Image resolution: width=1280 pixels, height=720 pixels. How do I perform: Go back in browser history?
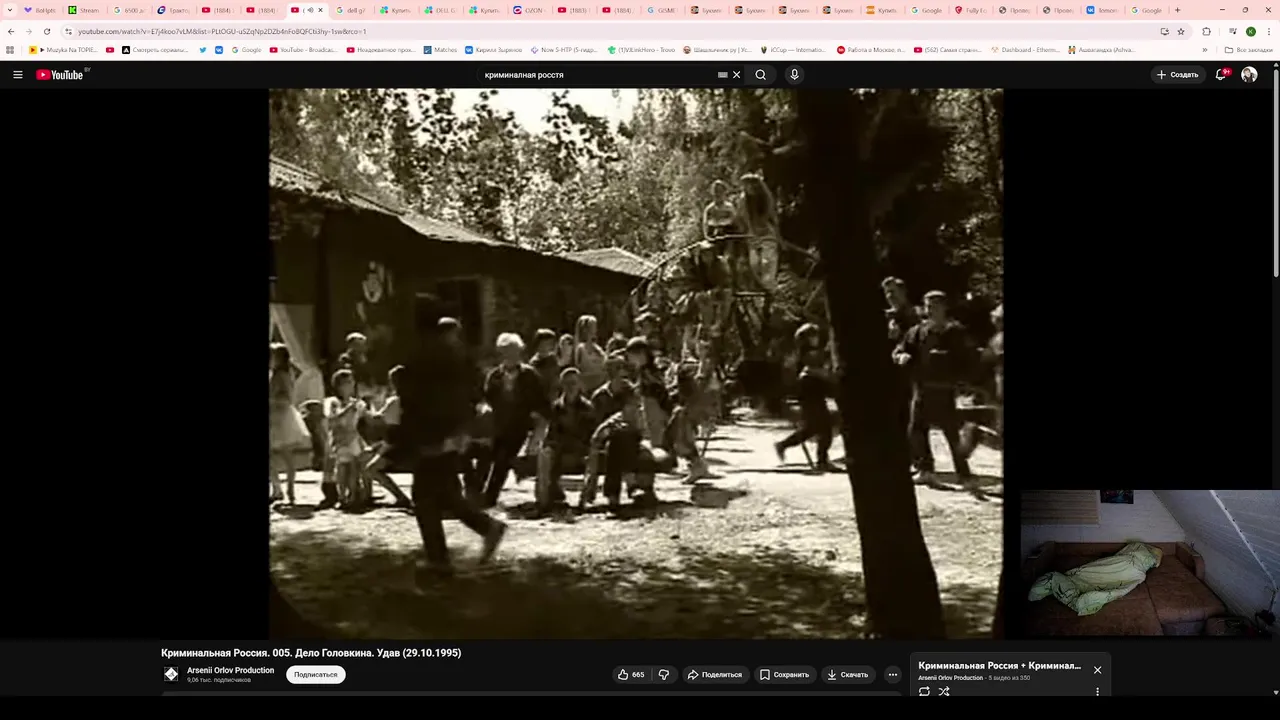[x=11, y=31]
